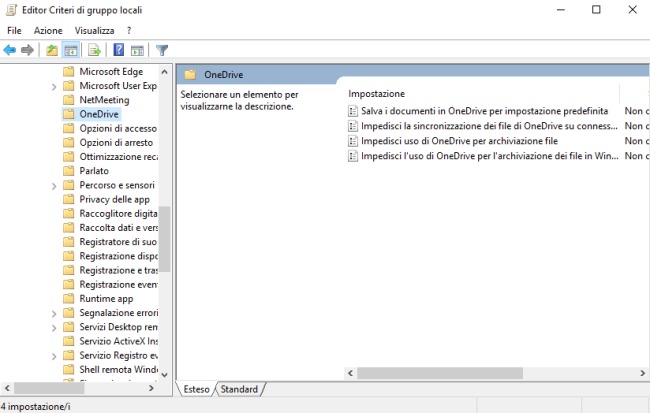Toggle the action pane toolbar icon

tap(137, 50)
